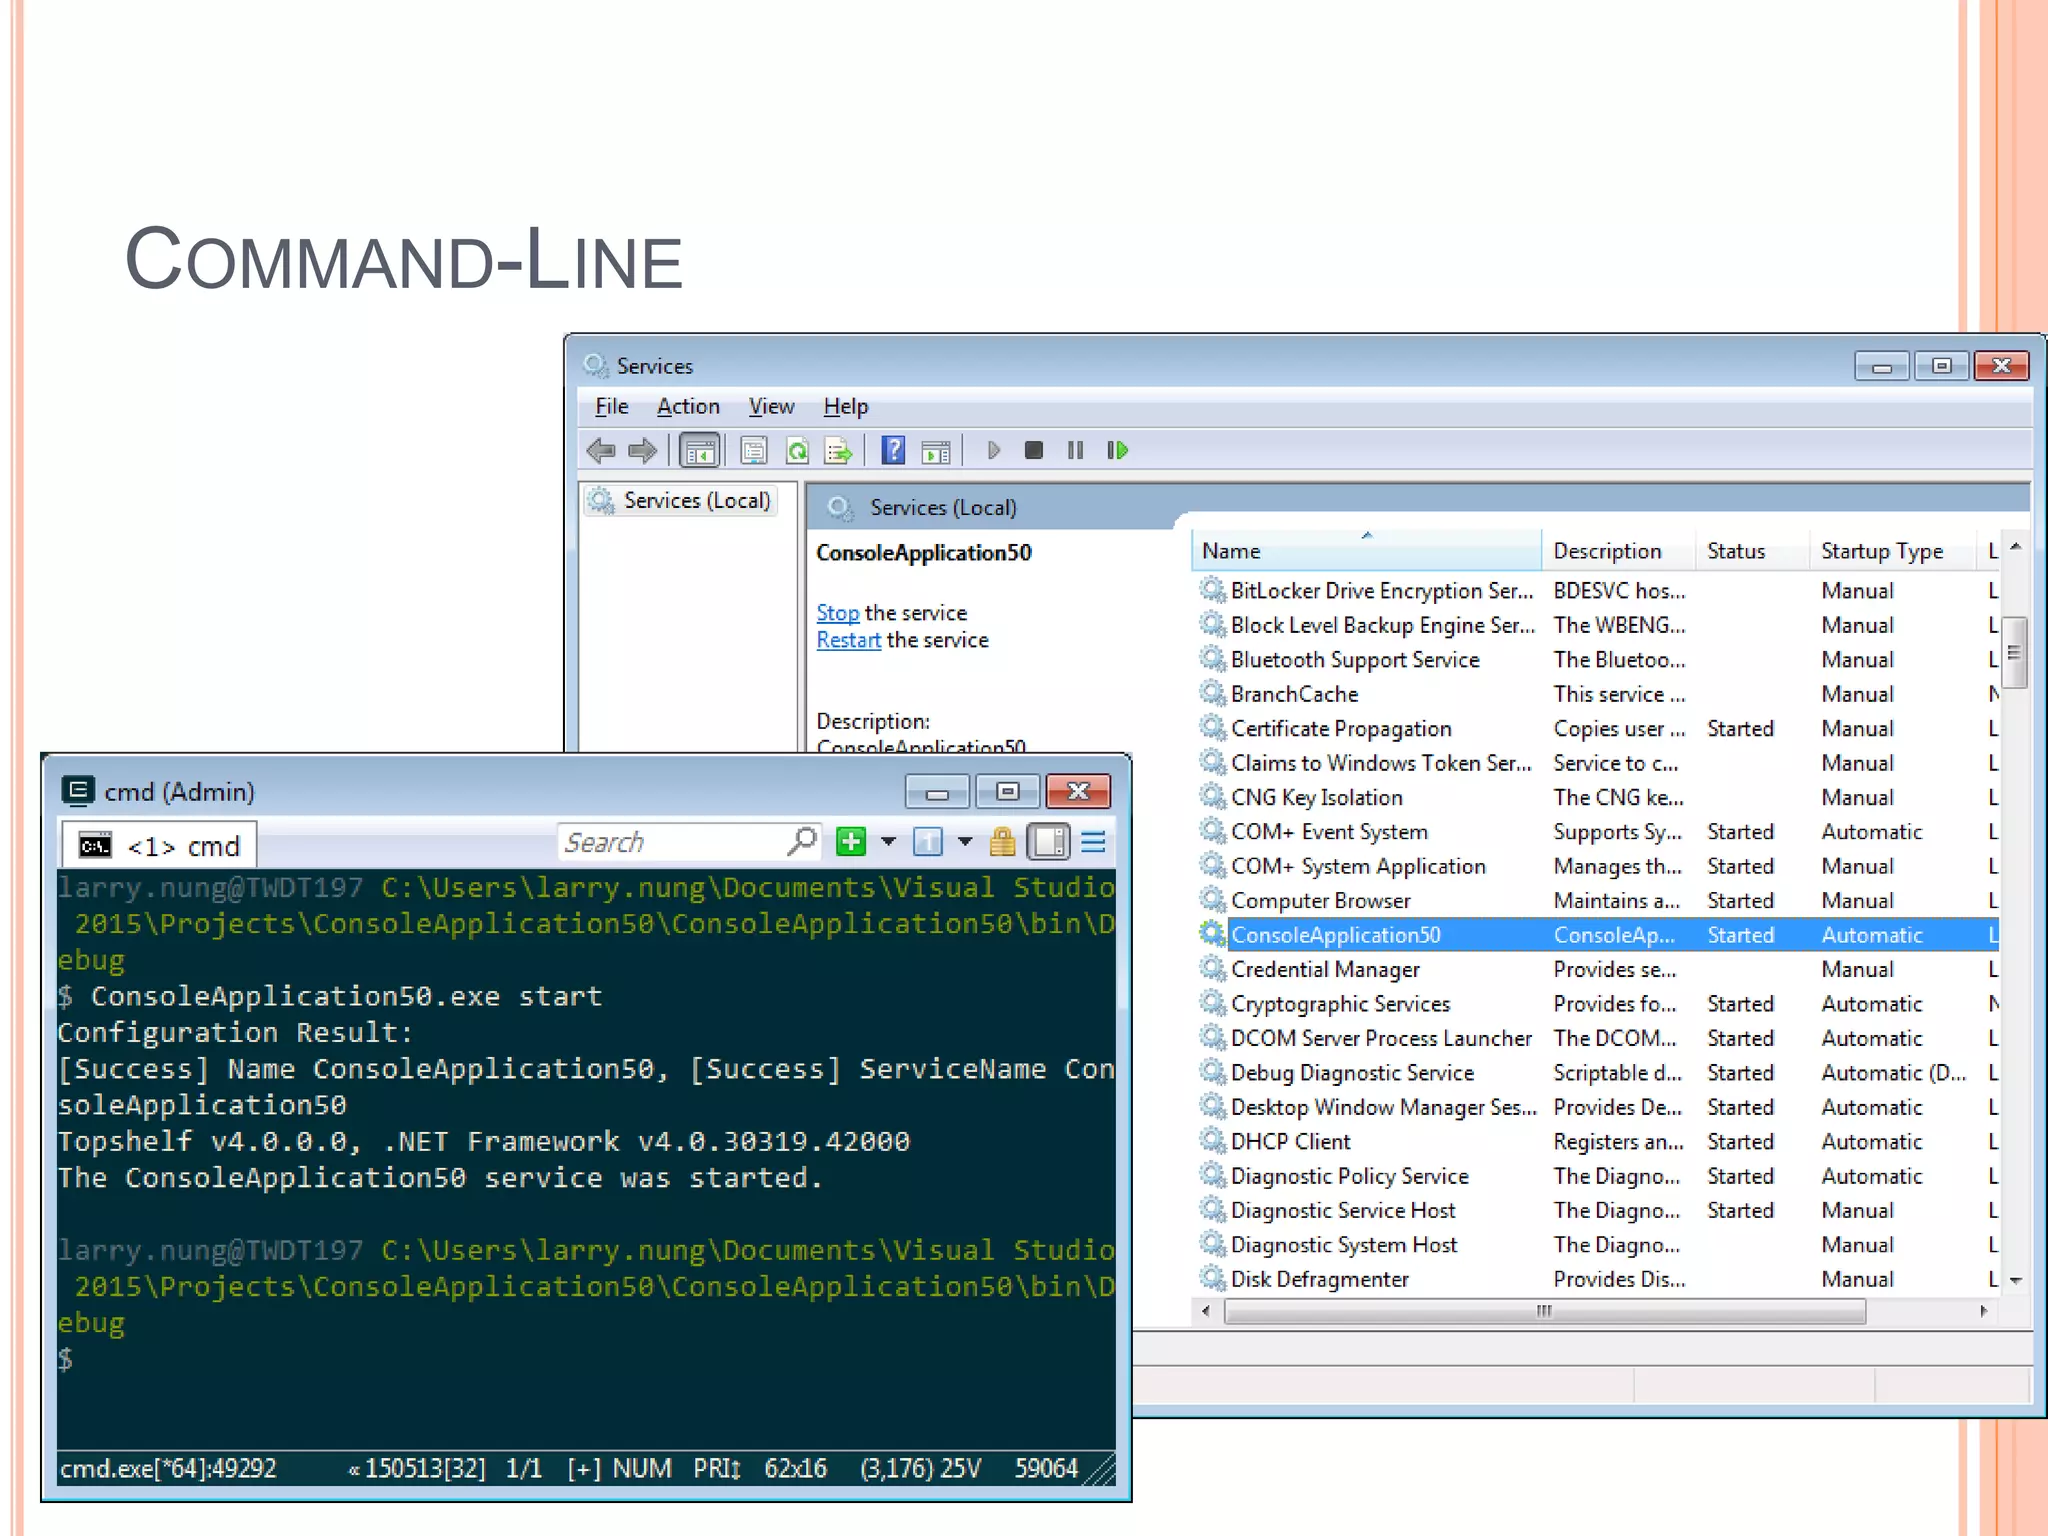Click the Forward arrow in Services toolbar
The height and width of the screenshot is (1536, 2048).
coord(642,451)
